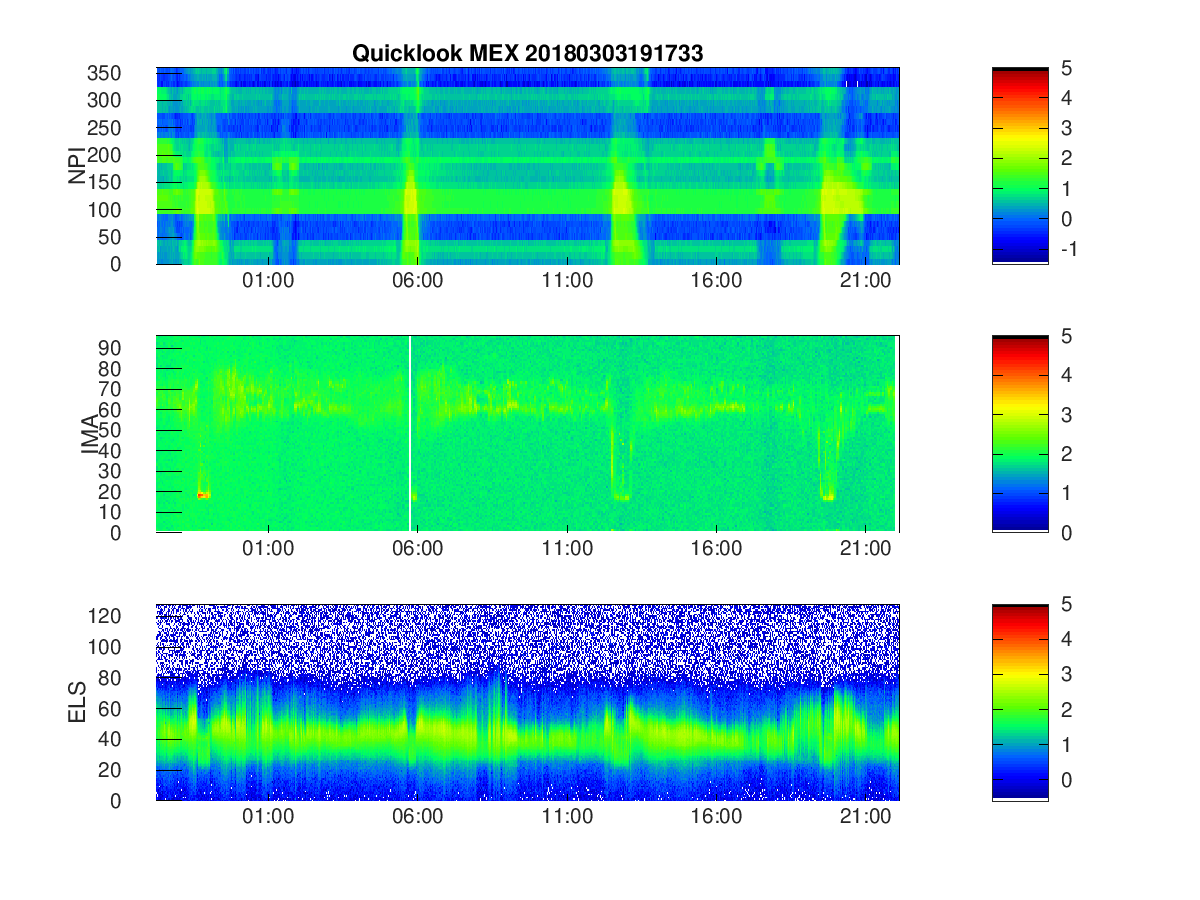The height and width of the screenshot is (900, 1200).
Task: Click the 01:00 tick under the IMA panel
Action: click(x=268, y=549)
